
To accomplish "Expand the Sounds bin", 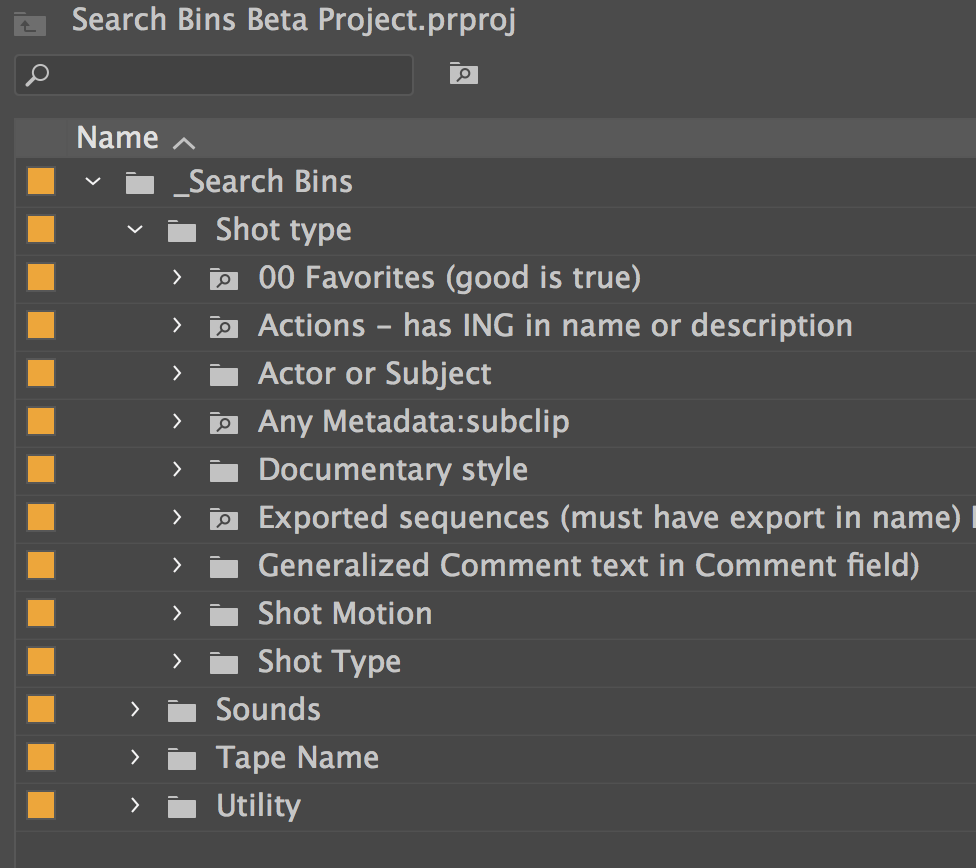I will (x=135, y=709).
